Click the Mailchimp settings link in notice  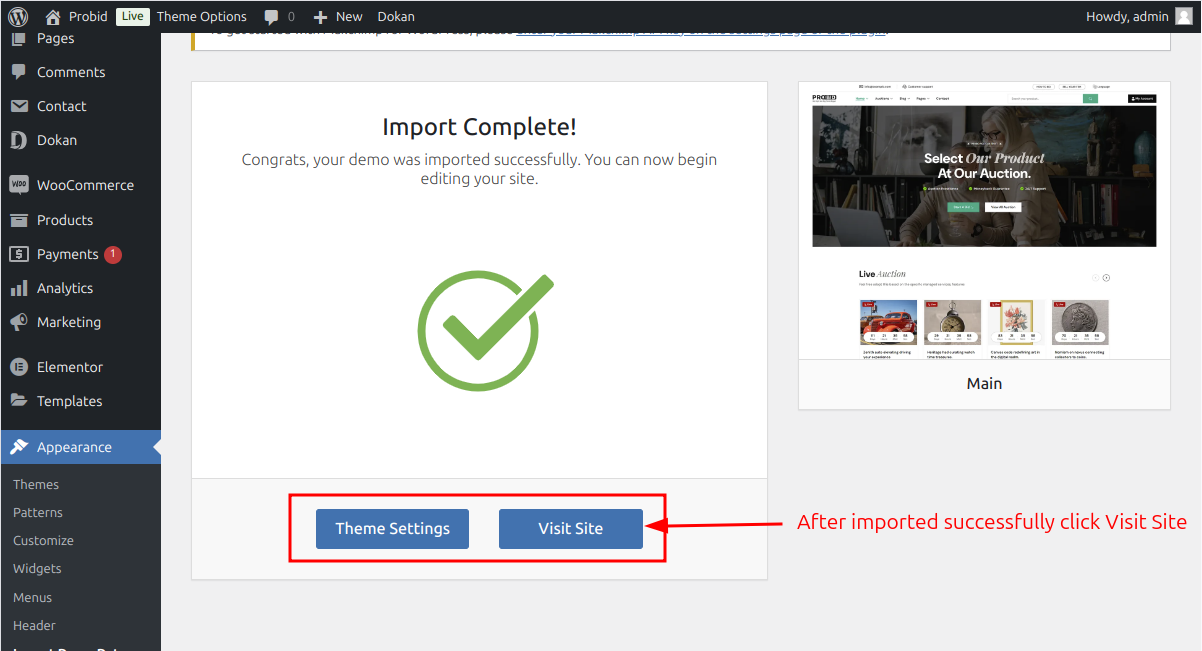pos(700,31)
